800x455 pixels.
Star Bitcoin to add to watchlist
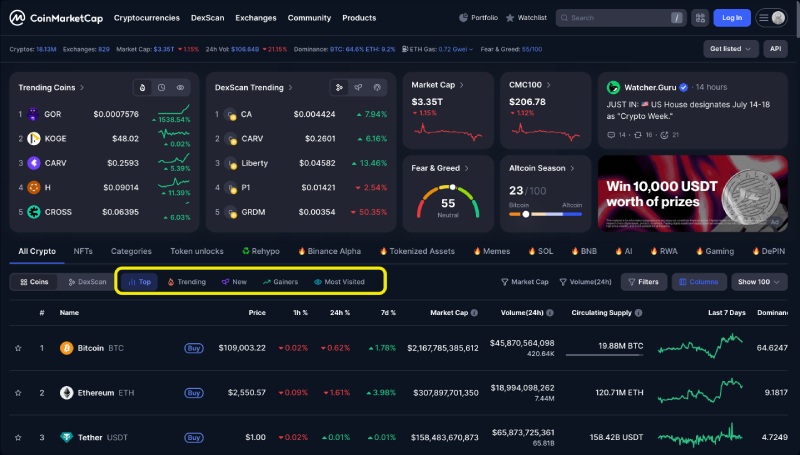[x=18, y=348]
